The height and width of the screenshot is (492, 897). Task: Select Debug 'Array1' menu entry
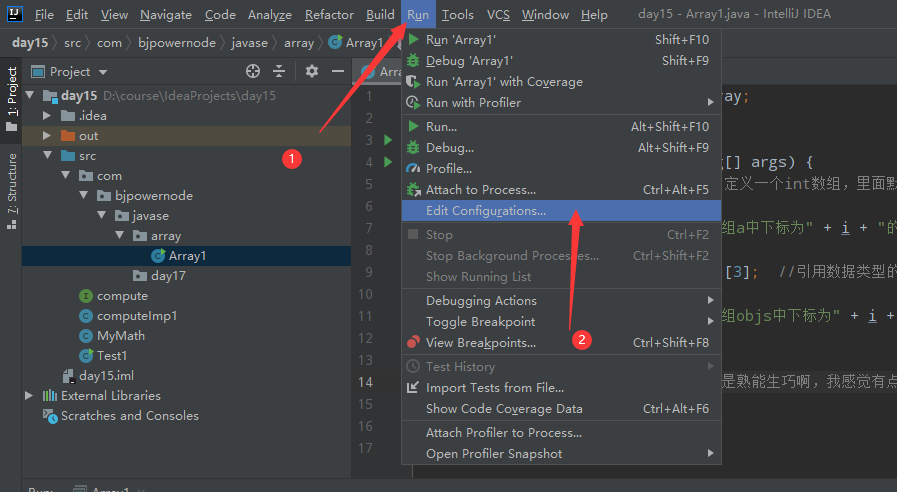pos(561,61)
